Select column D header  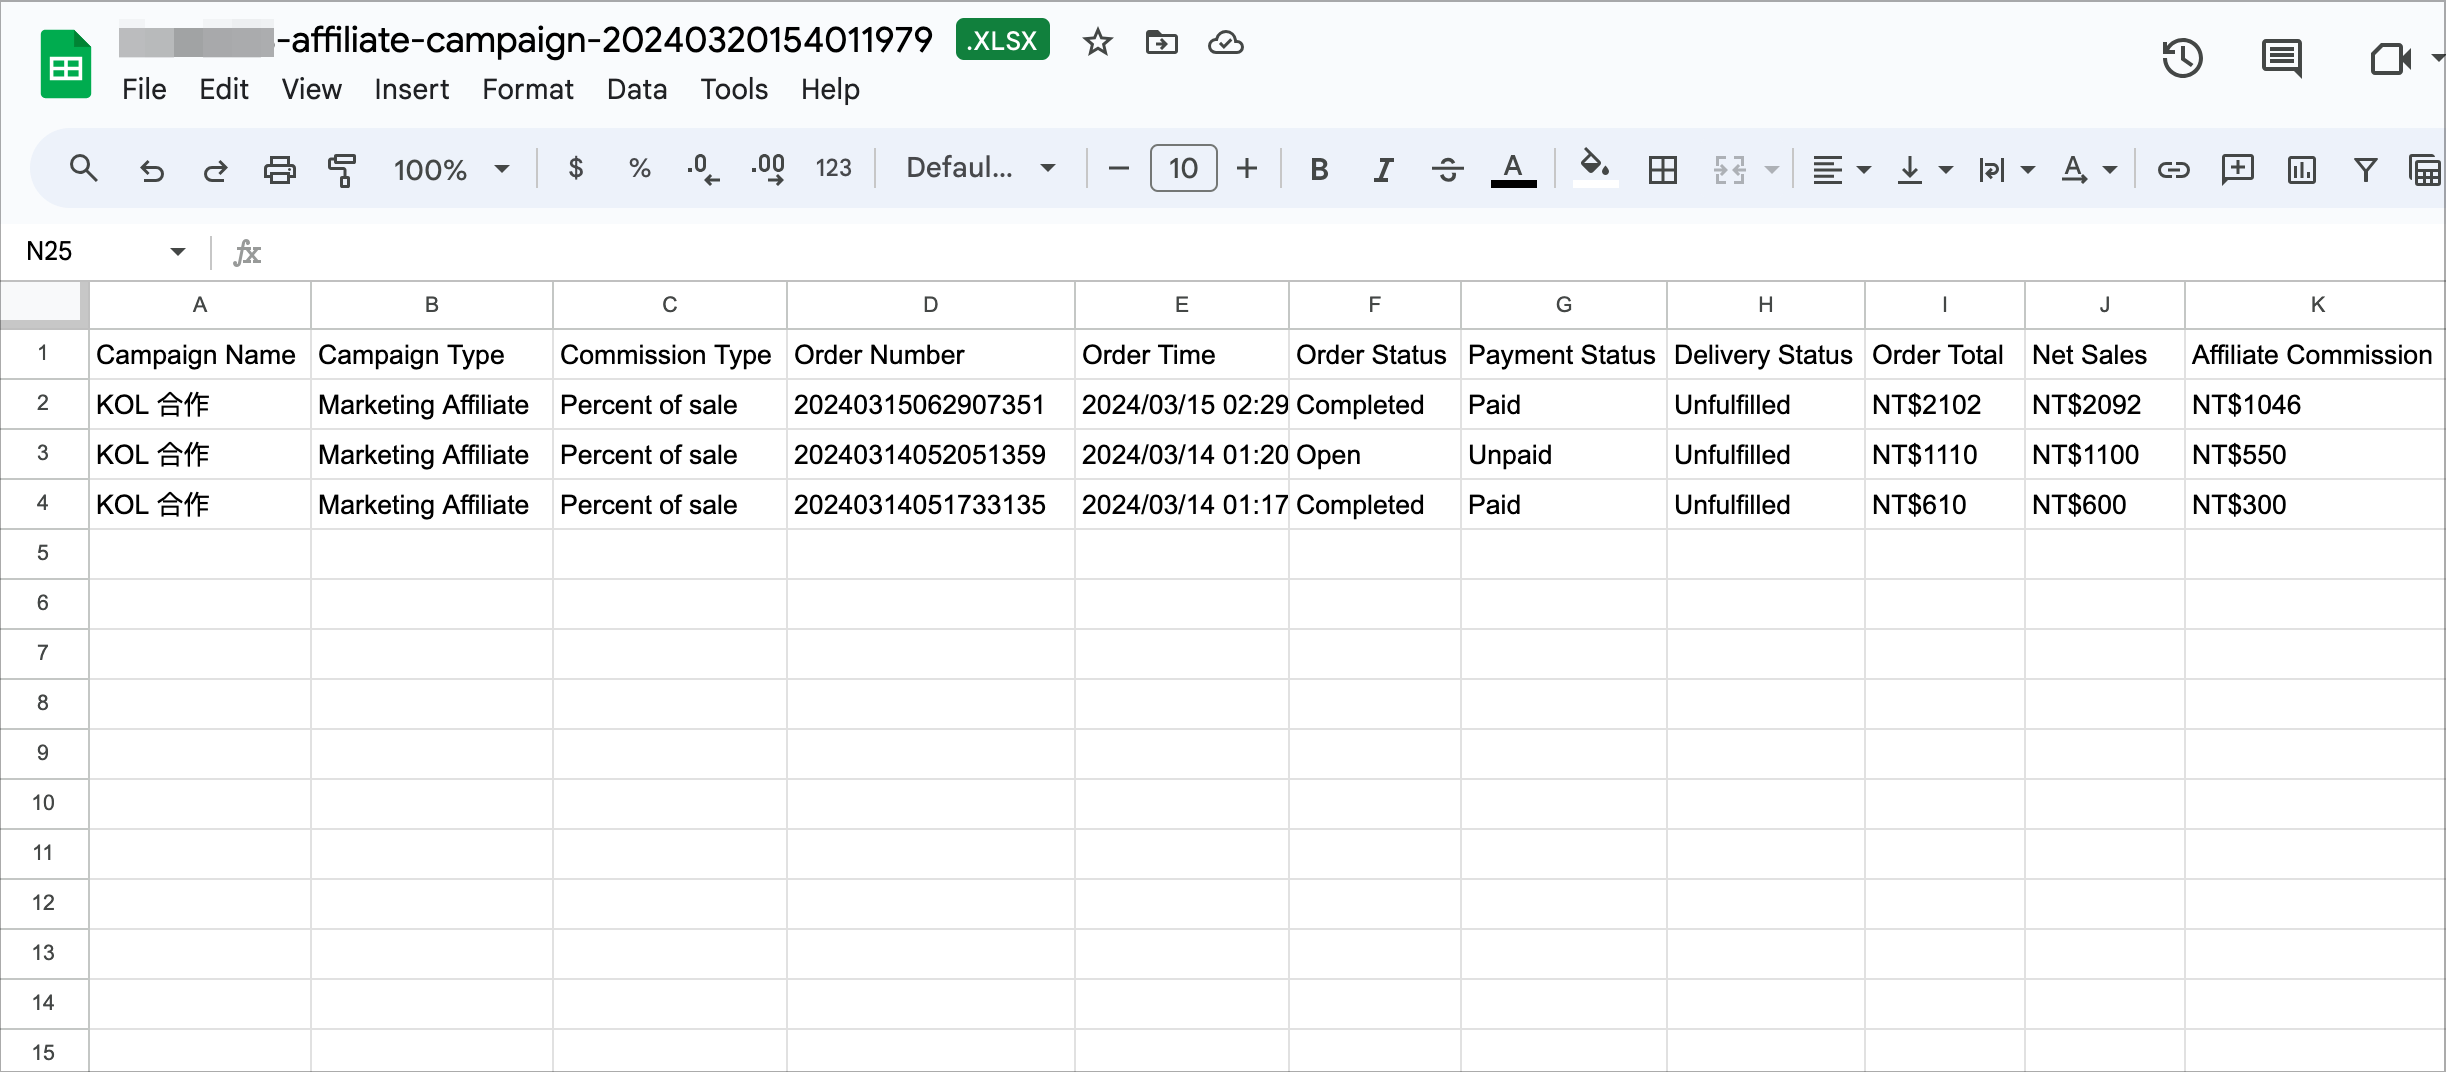[930, 305]
